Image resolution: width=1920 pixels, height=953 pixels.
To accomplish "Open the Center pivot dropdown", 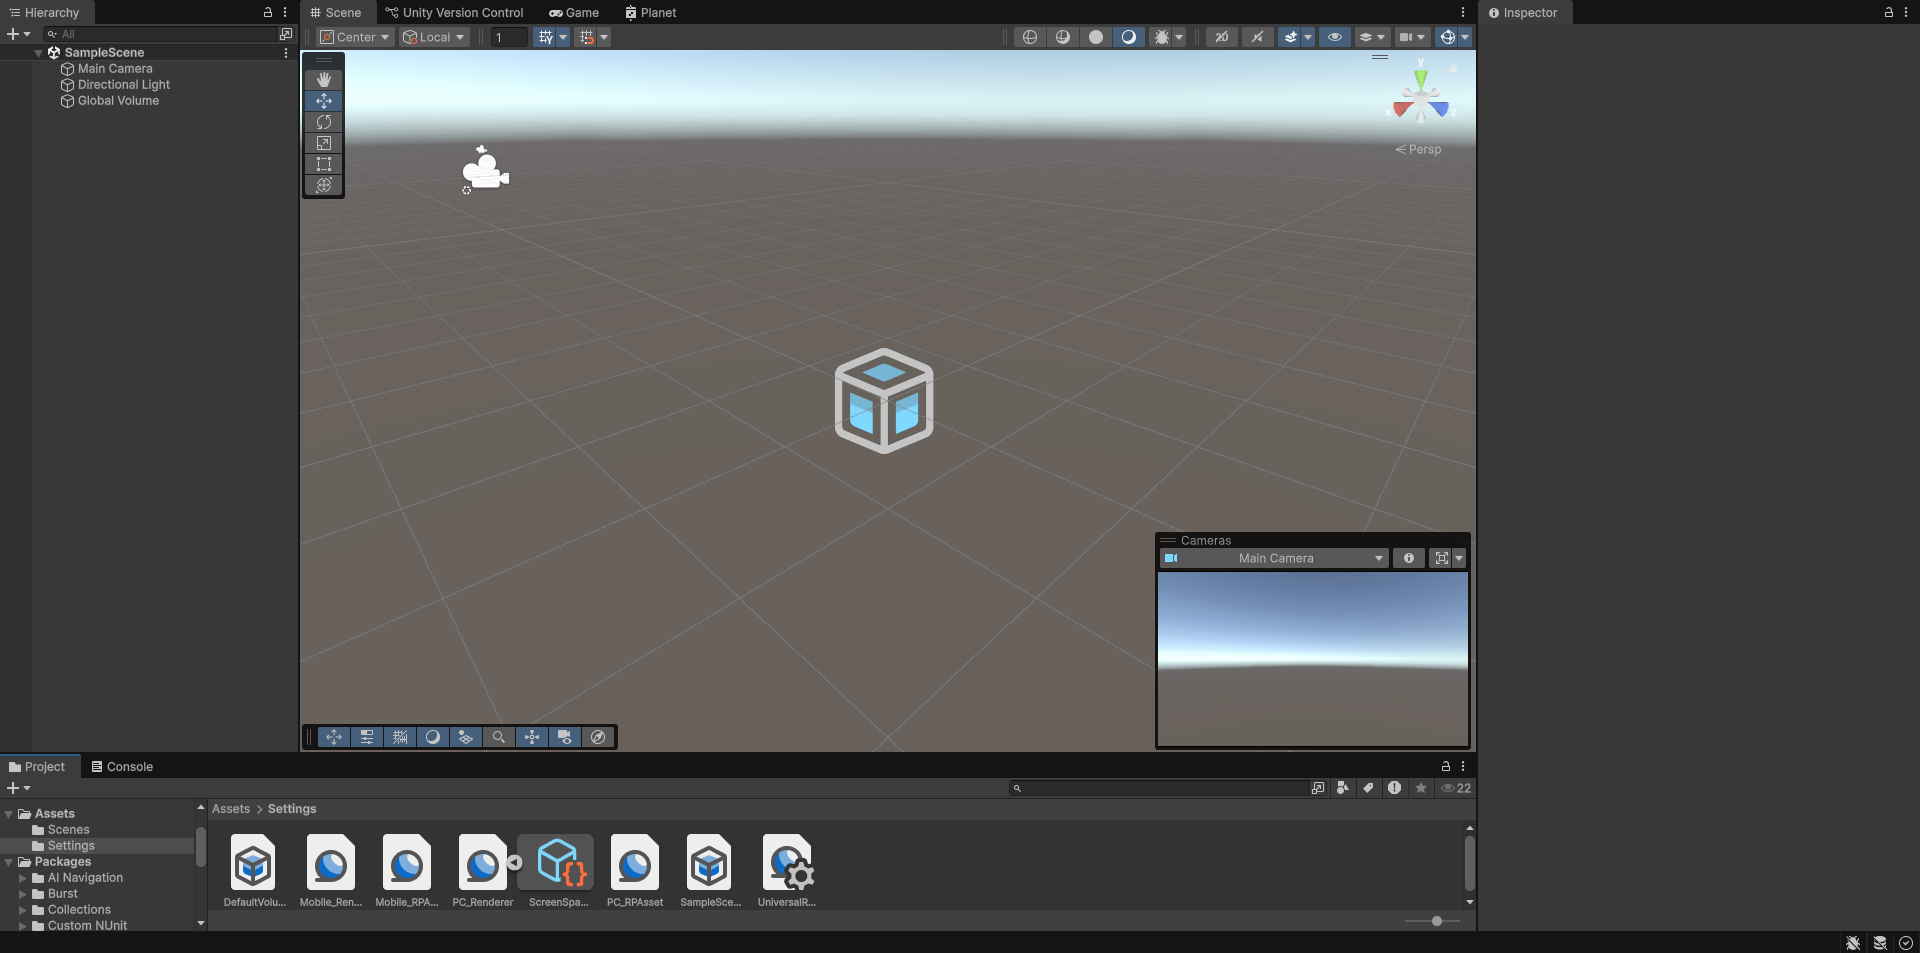I will point(355,37).
